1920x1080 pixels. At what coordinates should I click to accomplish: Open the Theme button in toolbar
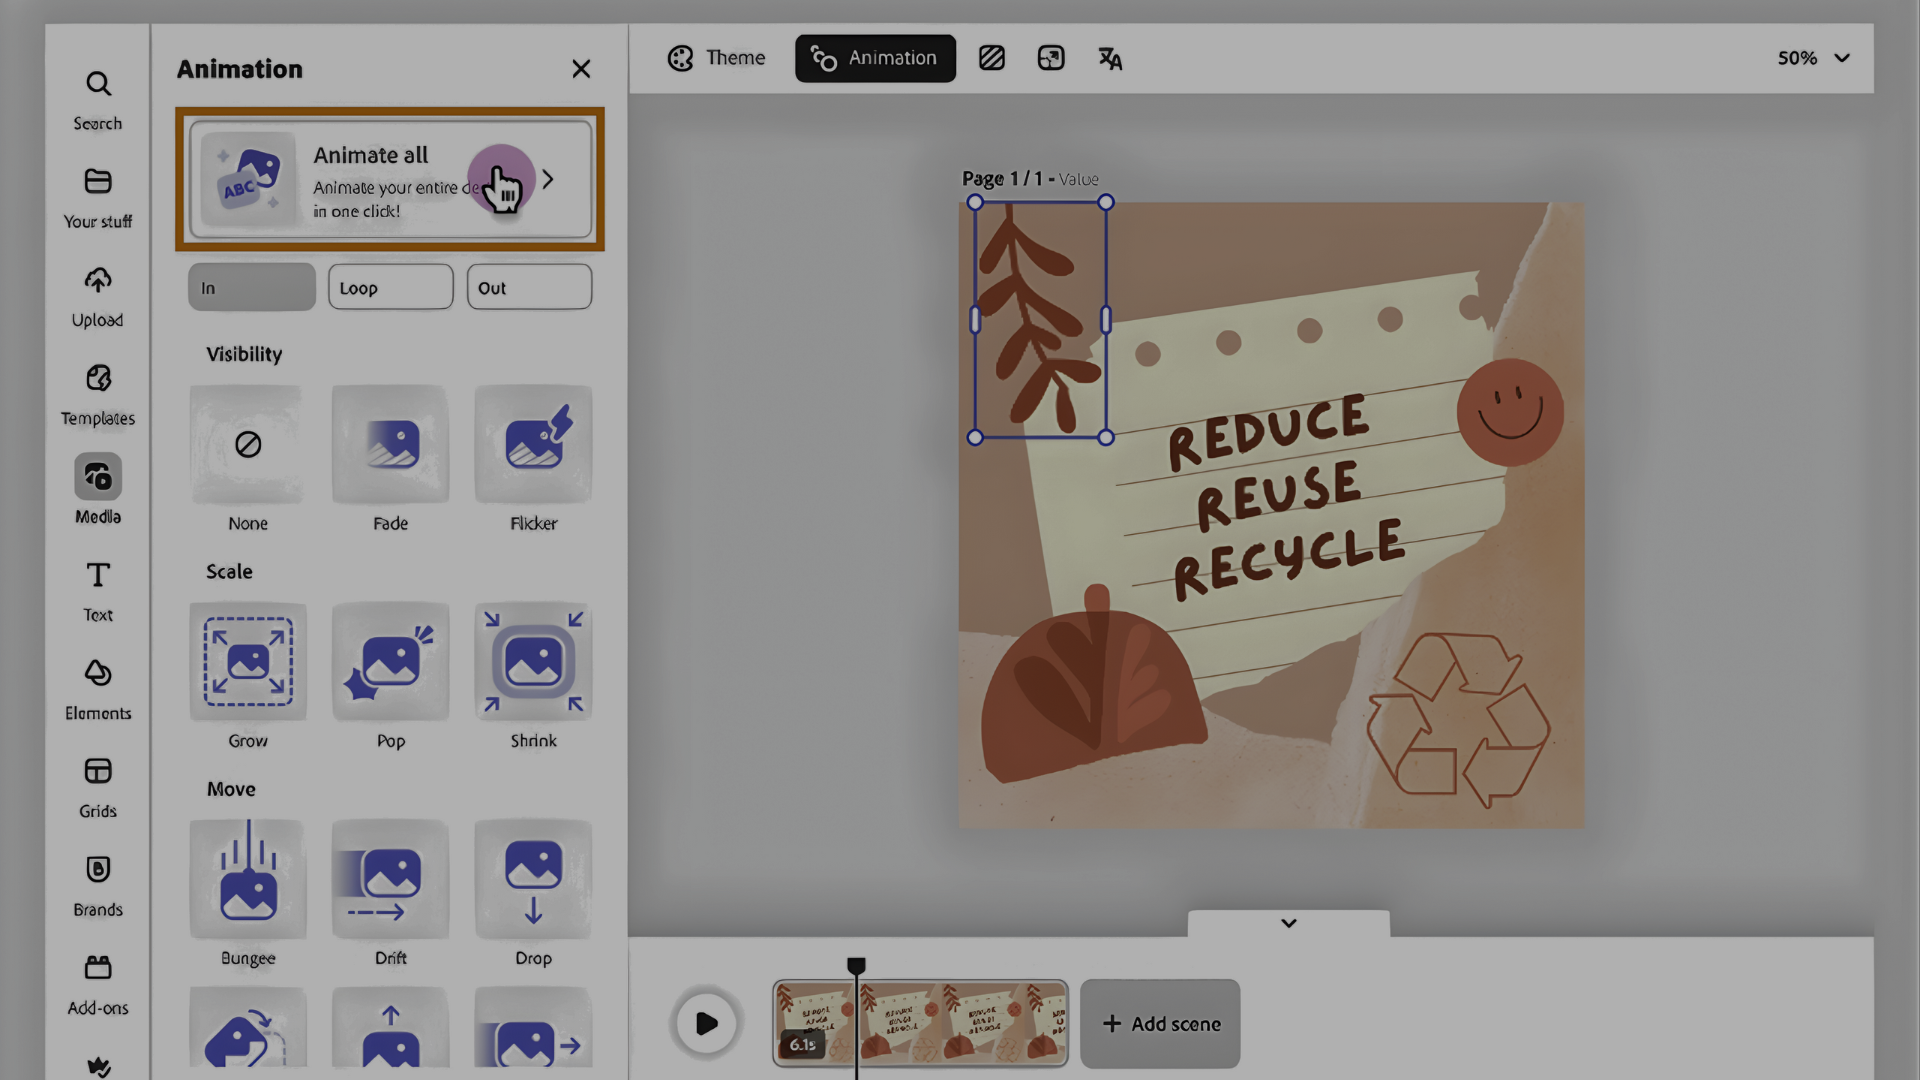point(716,59)
